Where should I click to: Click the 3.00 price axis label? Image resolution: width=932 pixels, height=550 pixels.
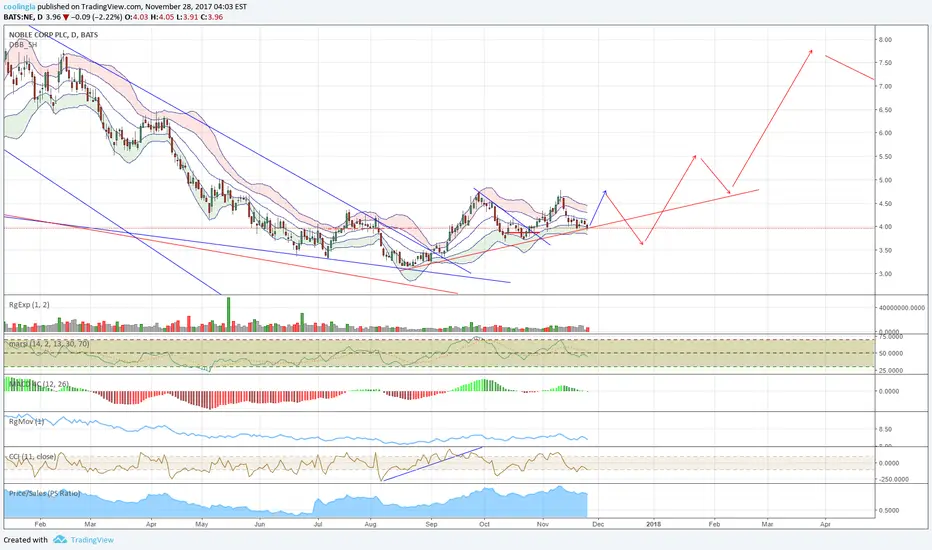[x=885, y=274]
